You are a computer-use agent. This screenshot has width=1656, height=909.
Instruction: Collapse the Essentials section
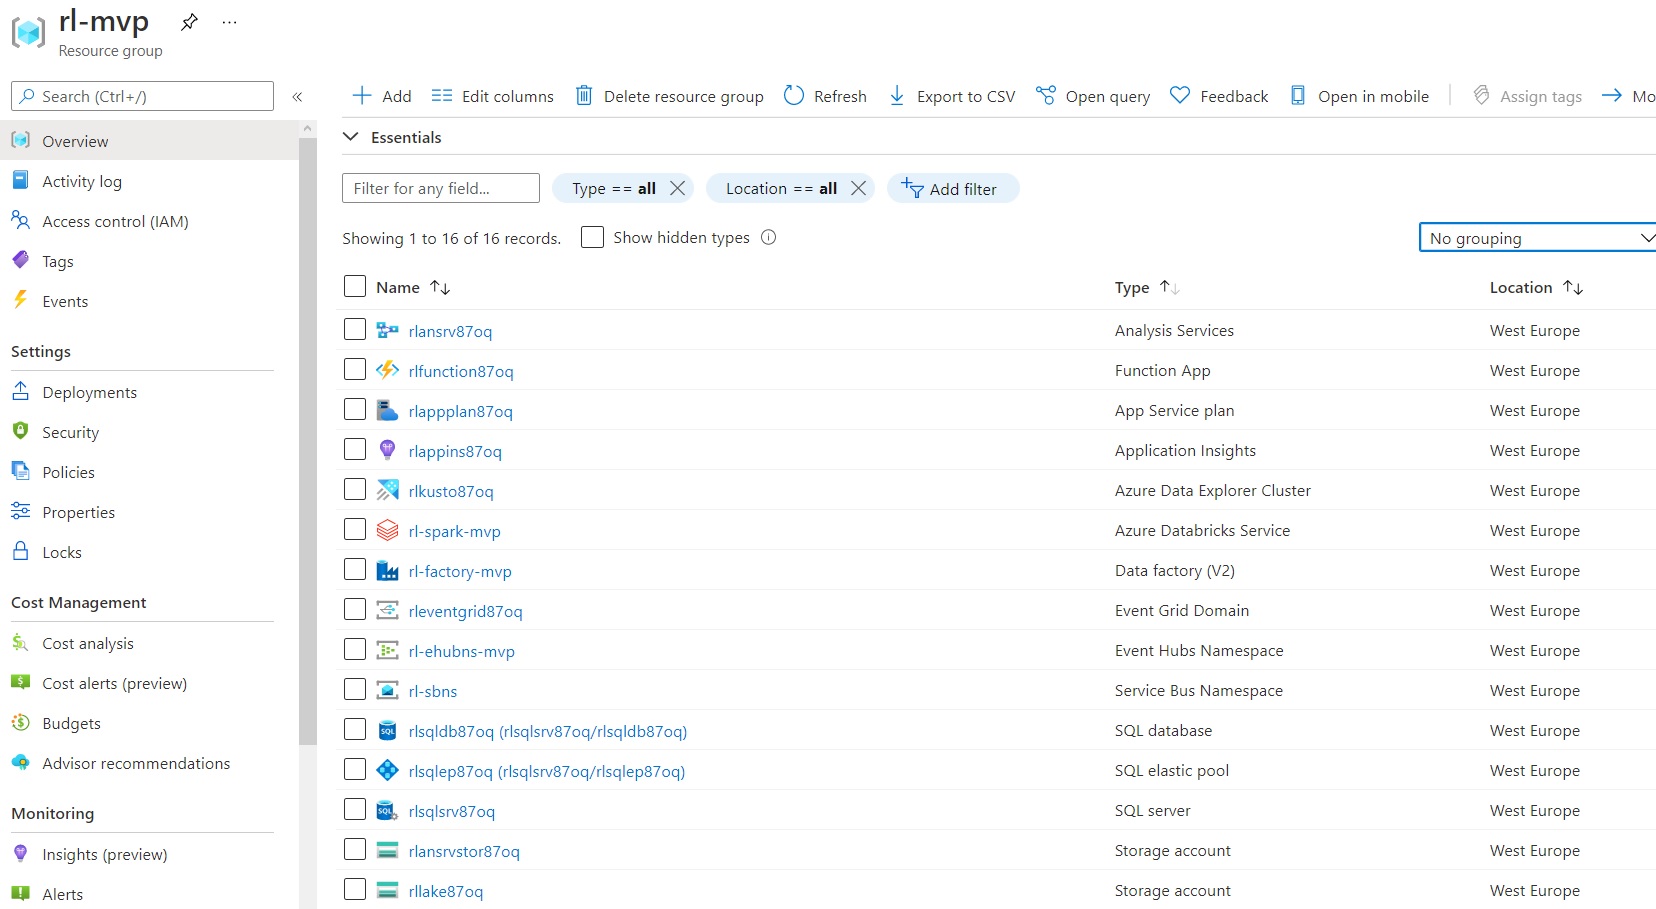click(351, 137)
